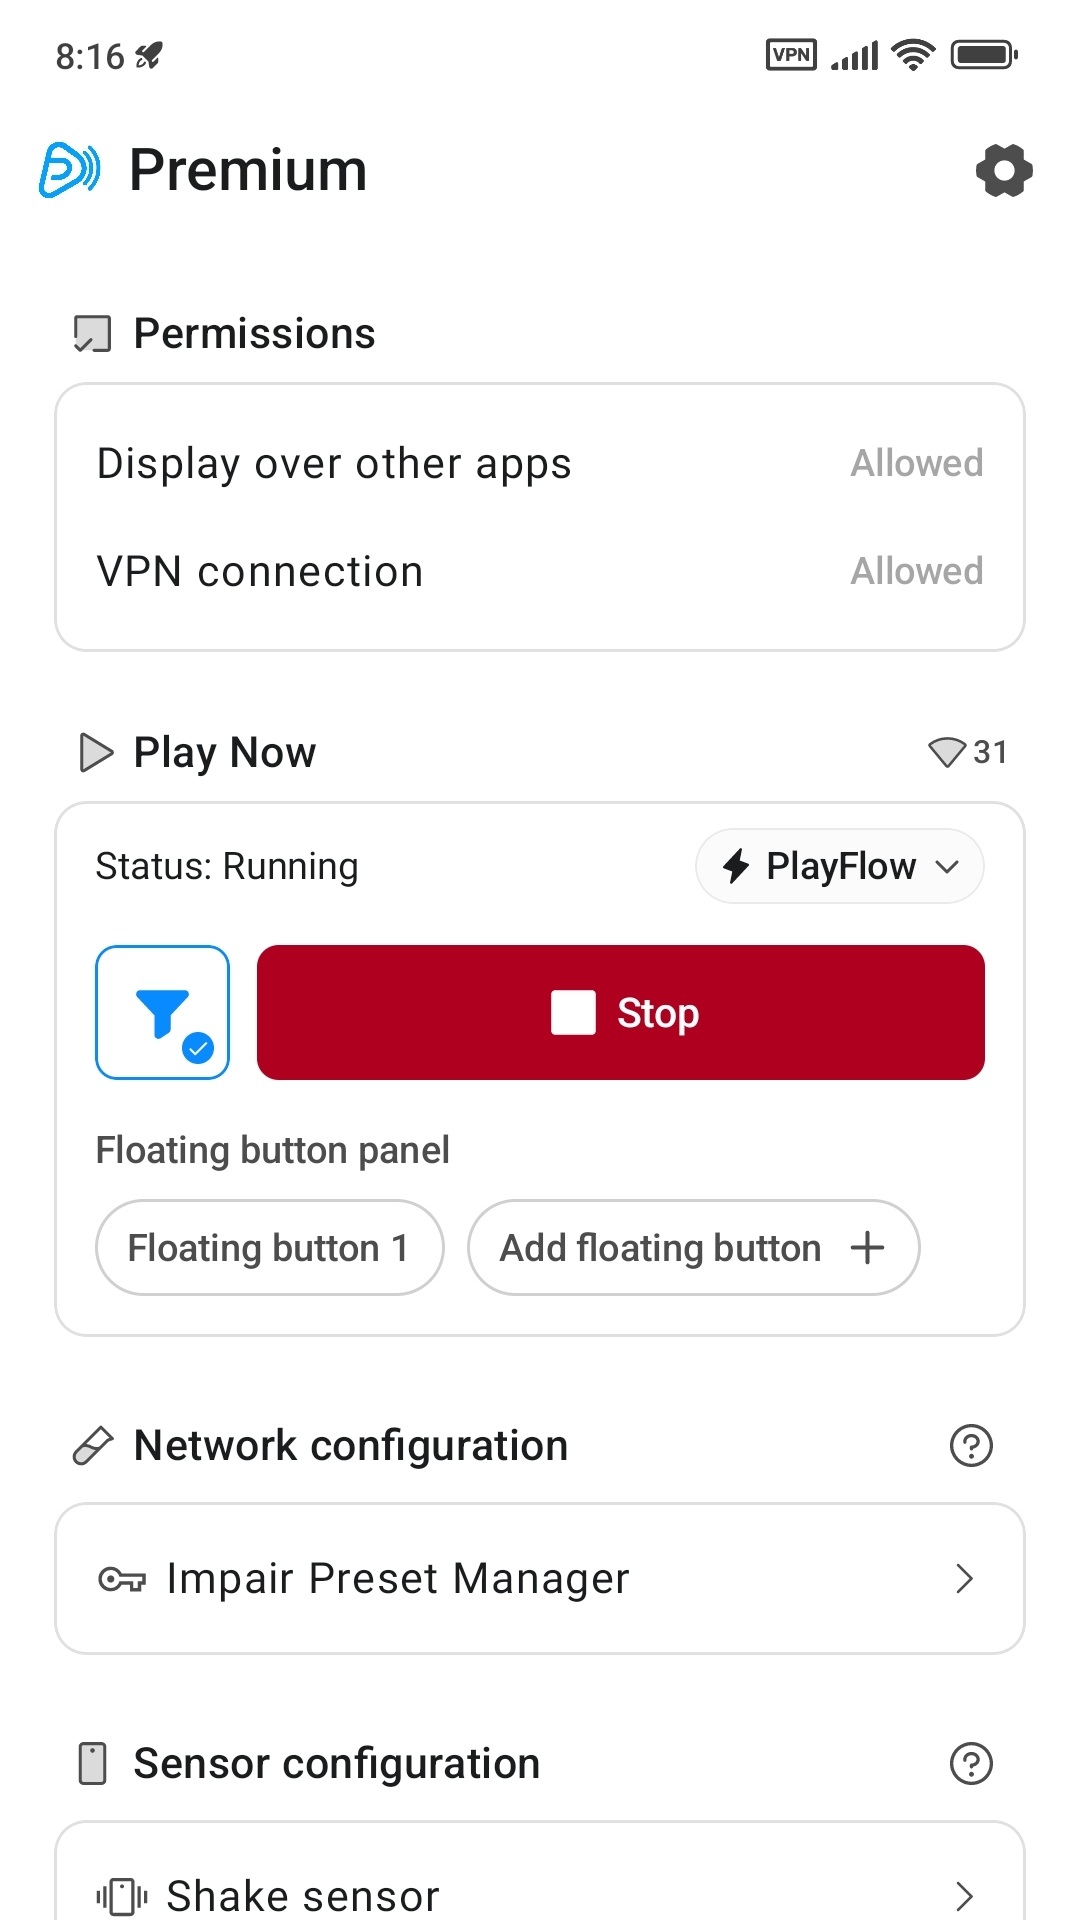The image size is (1080, 1920).
Task: Tap the app logo beside Premium
Action: [x=69, y=170]
